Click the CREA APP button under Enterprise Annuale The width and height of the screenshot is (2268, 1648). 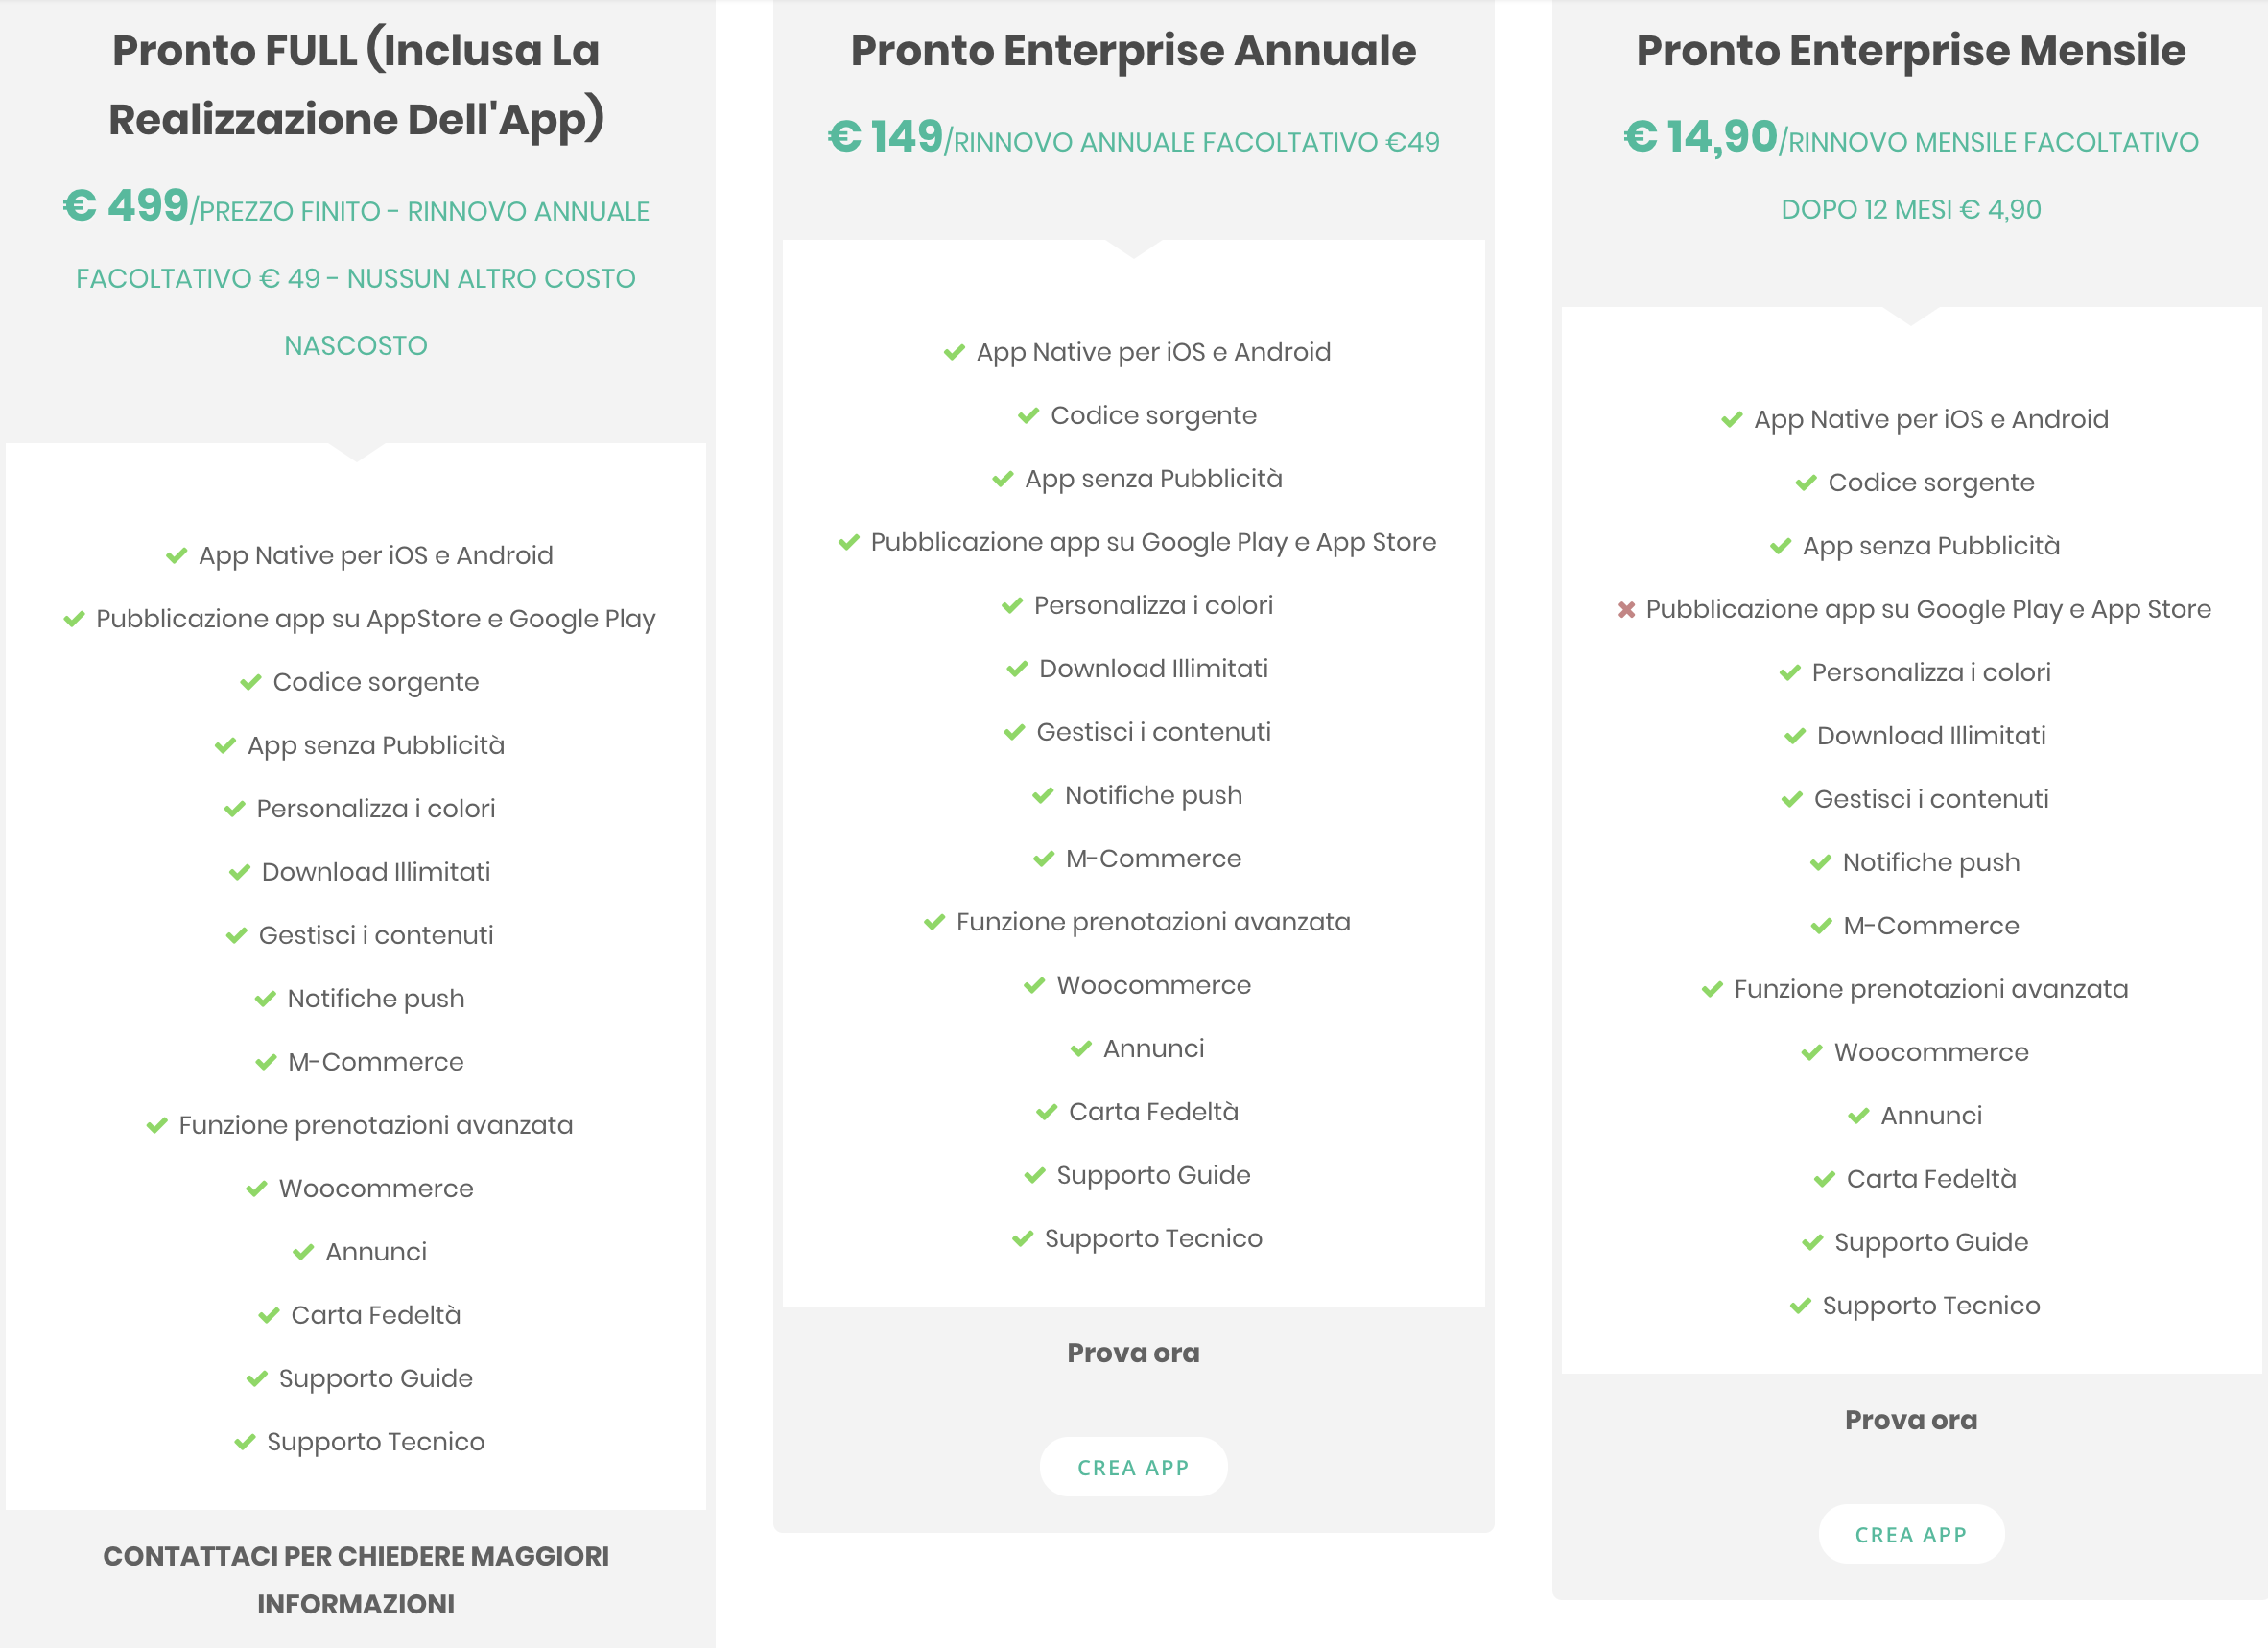(1133, 1467)
